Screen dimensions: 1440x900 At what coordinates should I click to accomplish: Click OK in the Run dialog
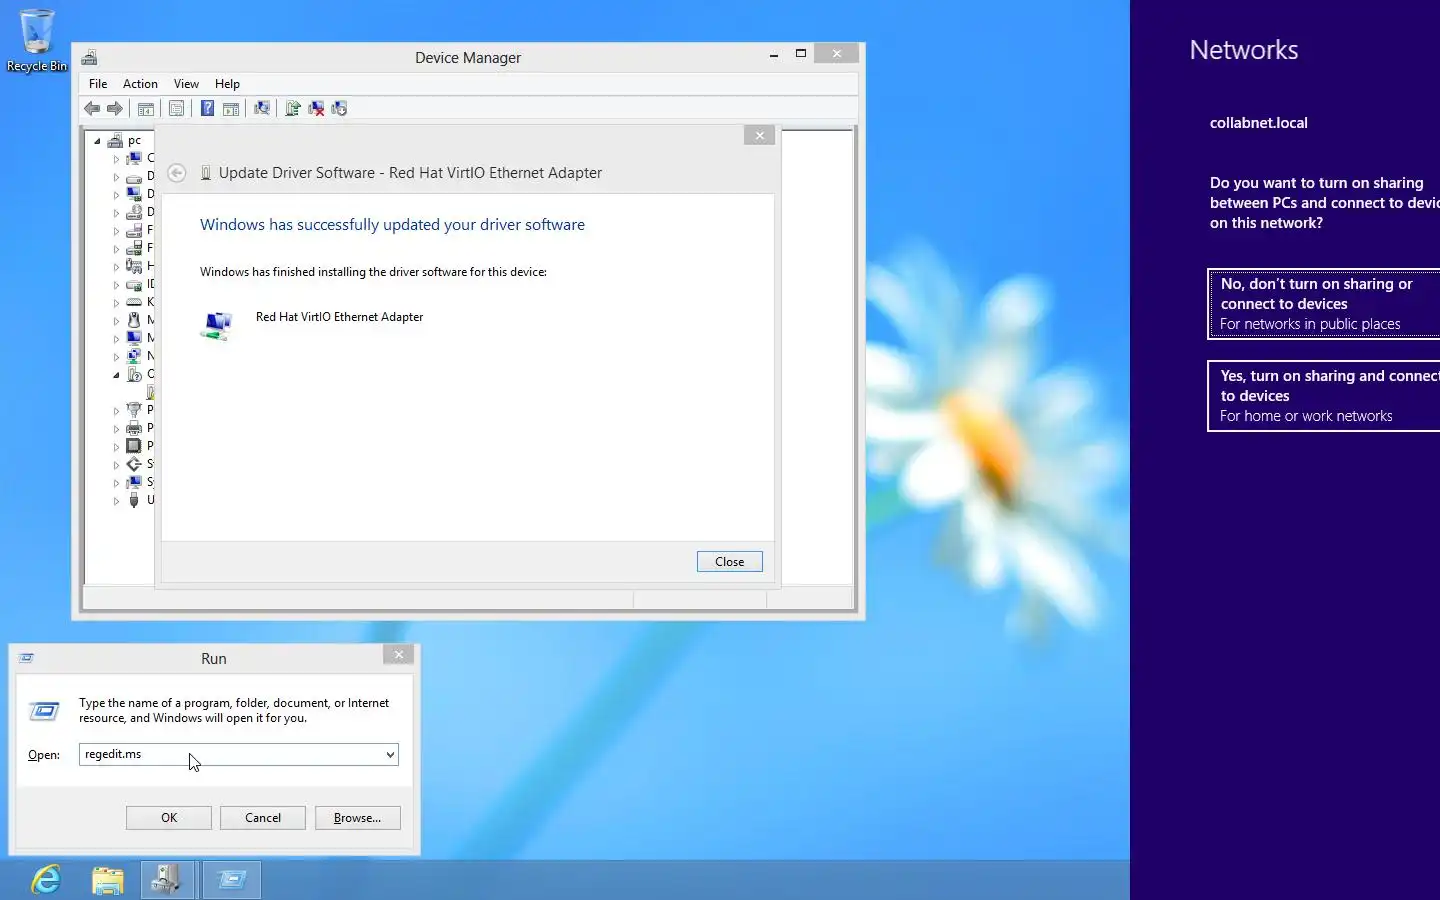point(169,818)
